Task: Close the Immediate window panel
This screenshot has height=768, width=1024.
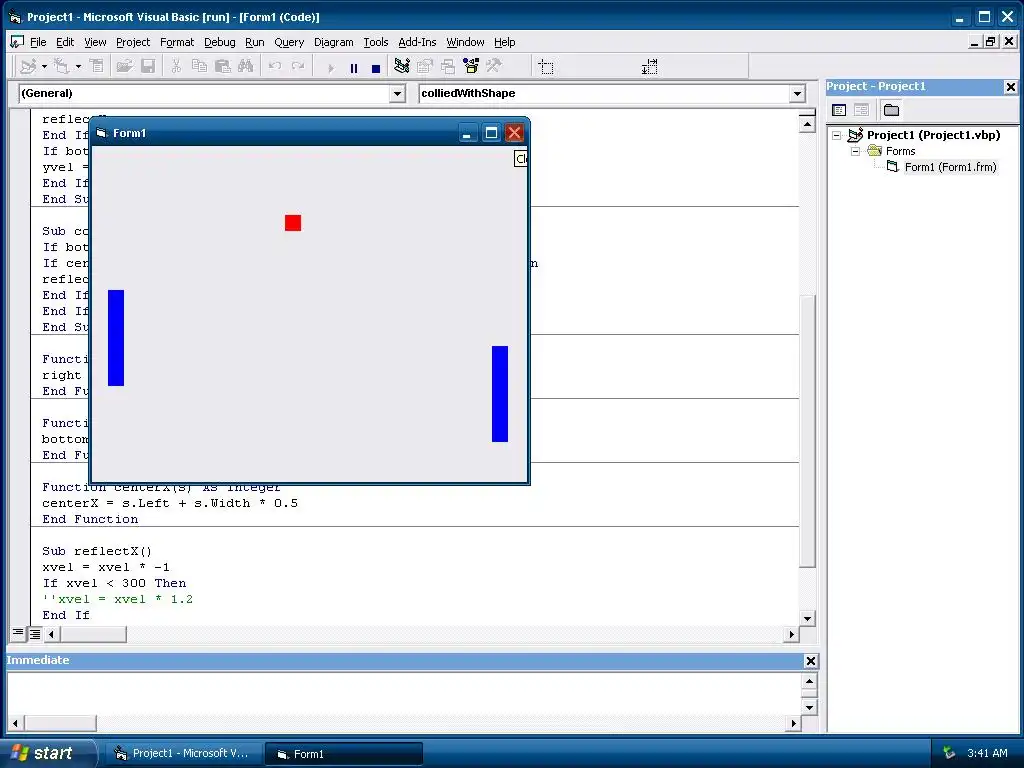Action: 810,661
